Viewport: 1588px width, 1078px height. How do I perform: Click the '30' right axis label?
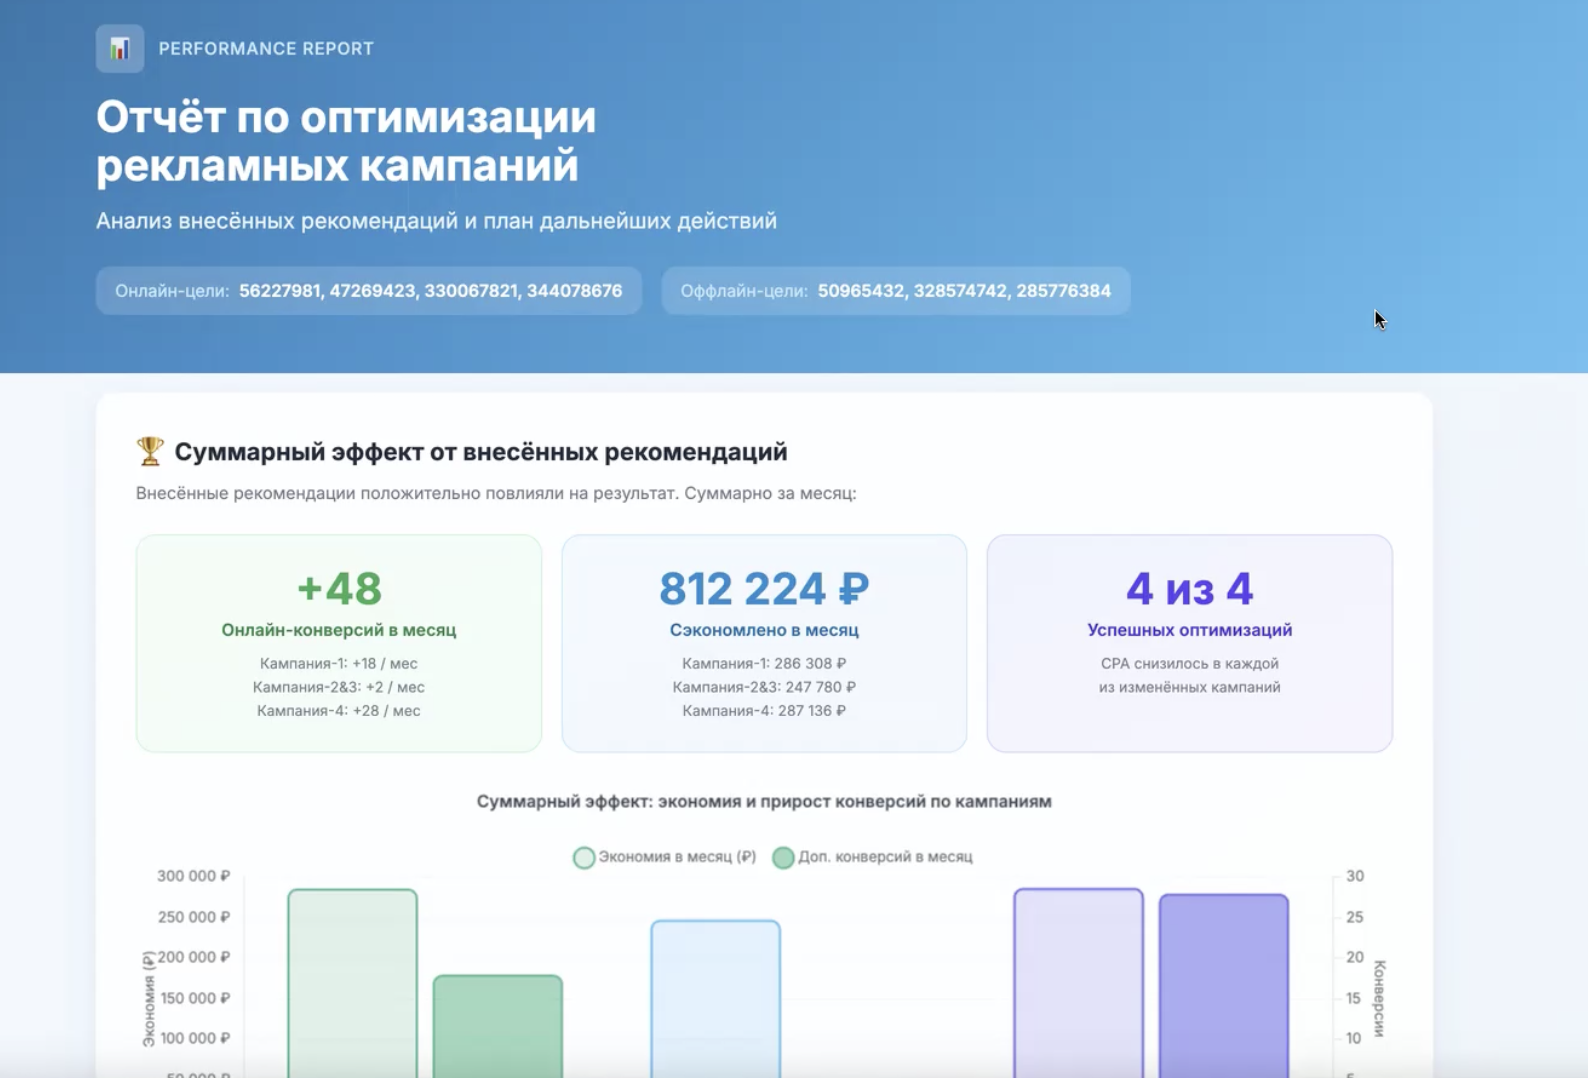pyautogui.click(x=1355, y=876)
